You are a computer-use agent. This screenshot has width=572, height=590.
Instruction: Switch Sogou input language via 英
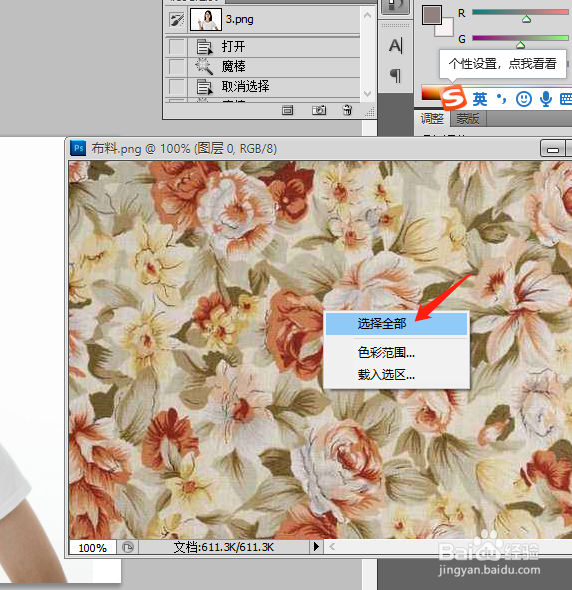coord(480,99)
